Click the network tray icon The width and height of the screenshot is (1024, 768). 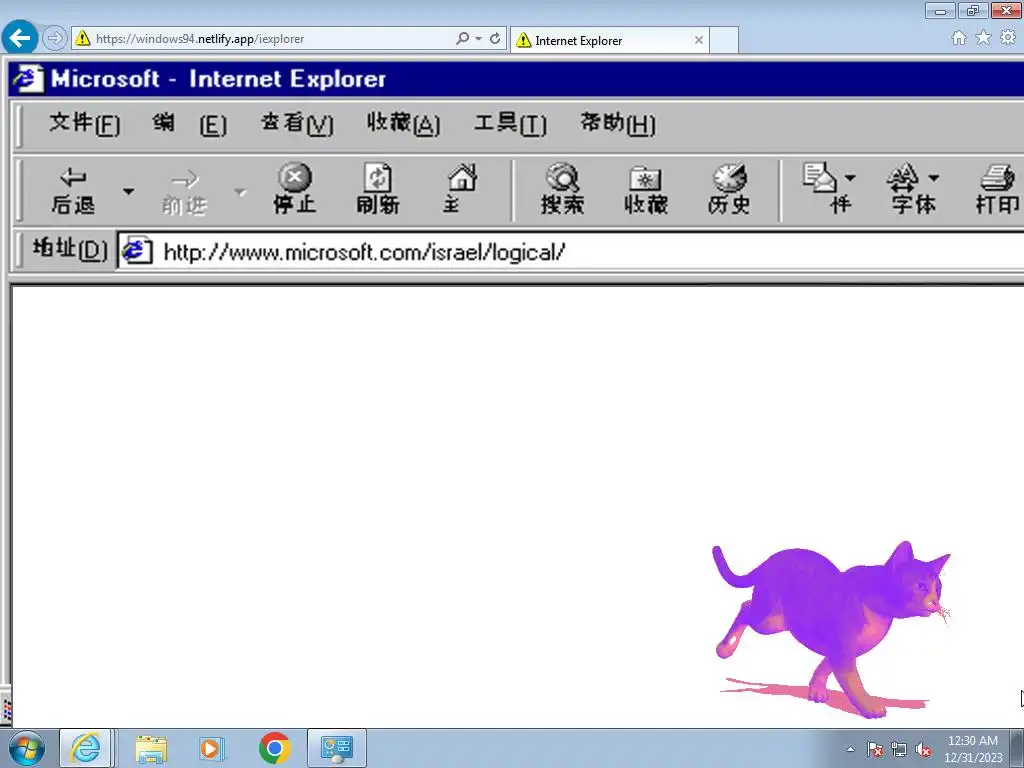point(899,749)
